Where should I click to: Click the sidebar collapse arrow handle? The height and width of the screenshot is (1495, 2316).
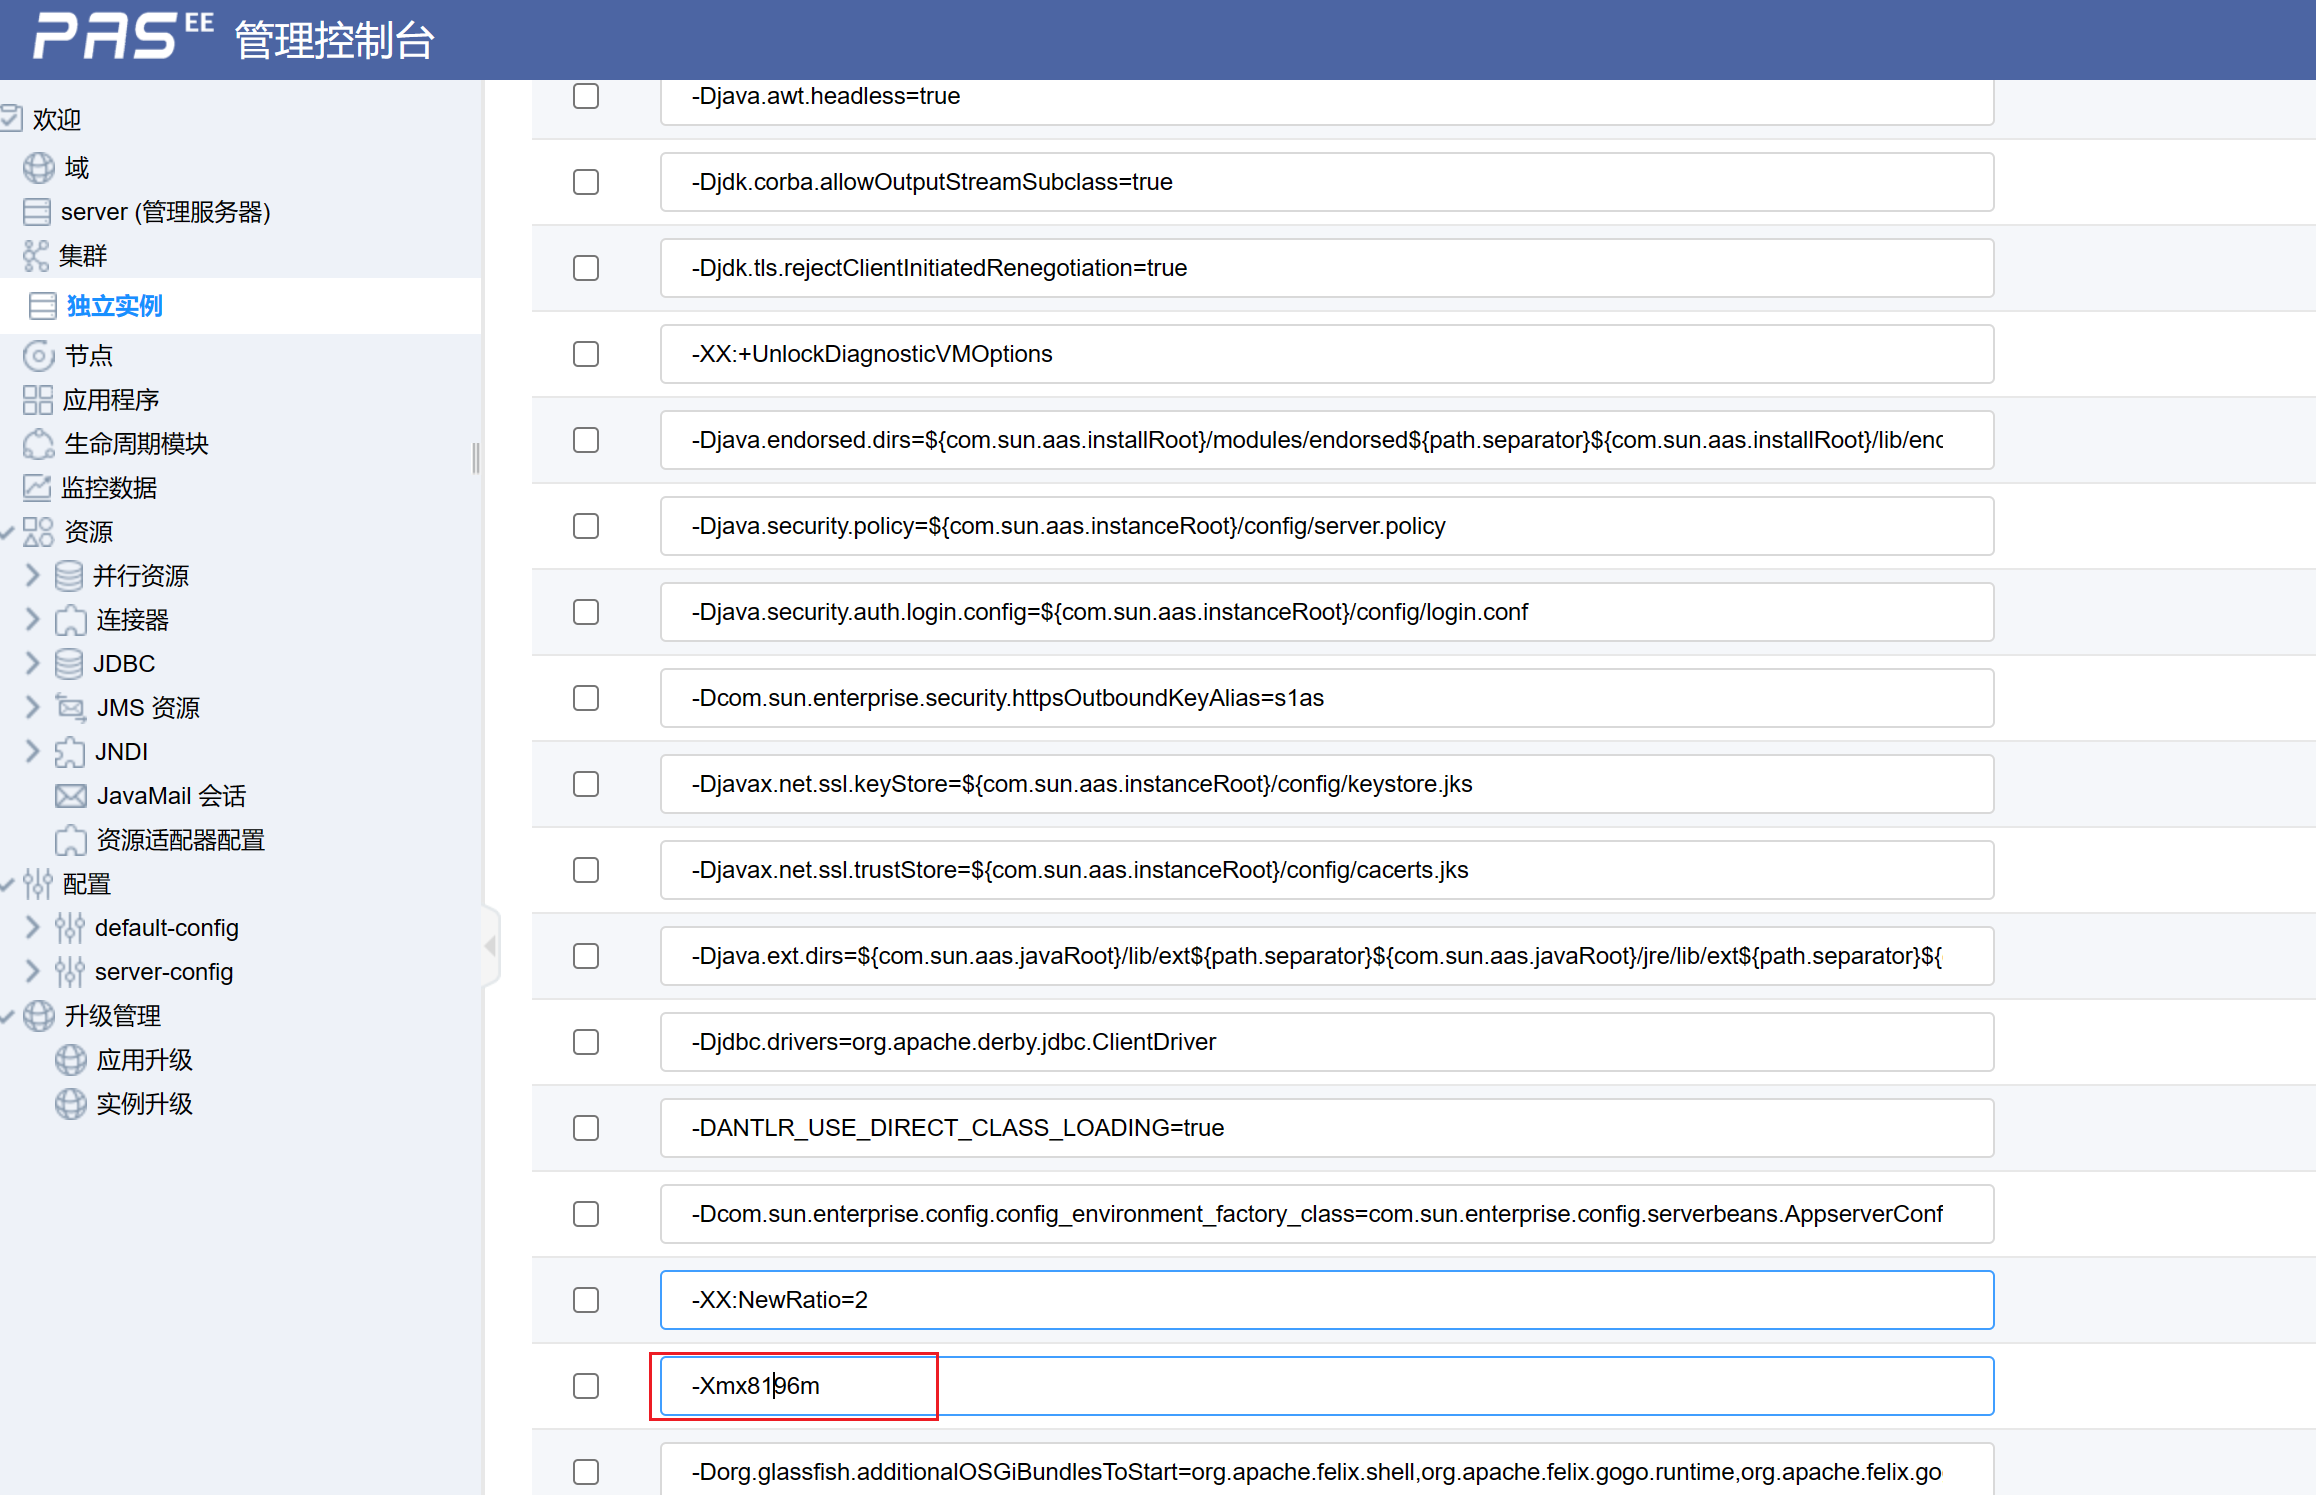tap(490, 945)
